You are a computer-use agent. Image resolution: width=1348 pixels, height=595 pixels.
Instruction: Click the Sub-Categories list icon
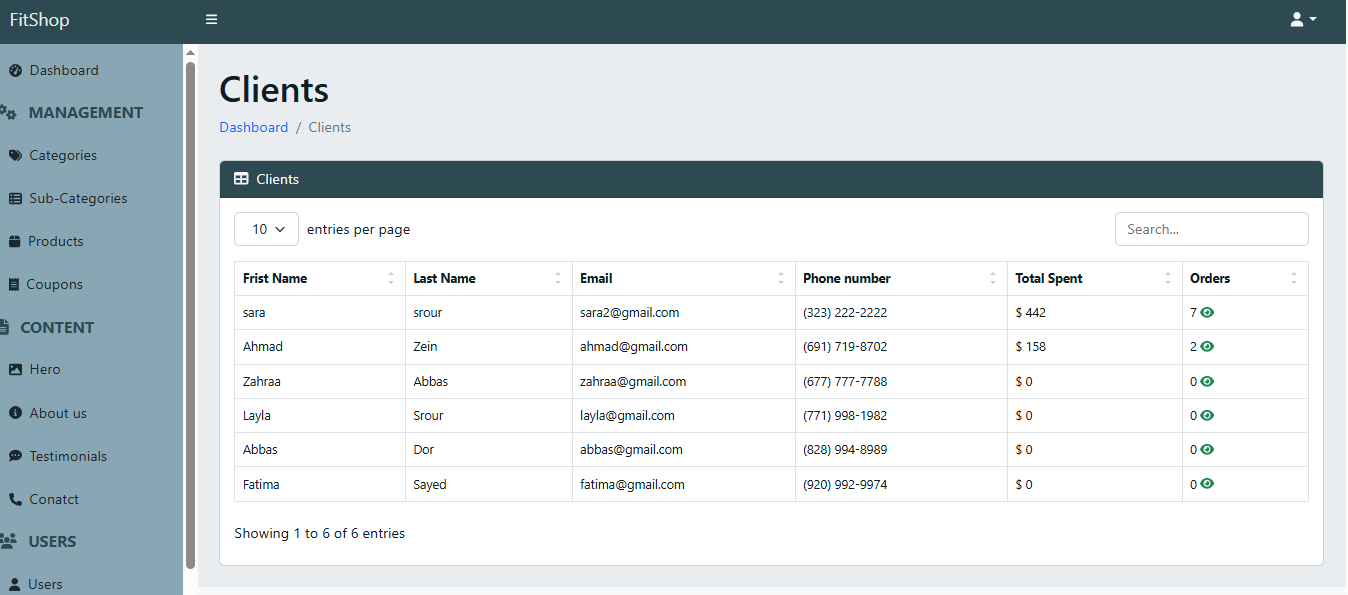tap(15, 199)
